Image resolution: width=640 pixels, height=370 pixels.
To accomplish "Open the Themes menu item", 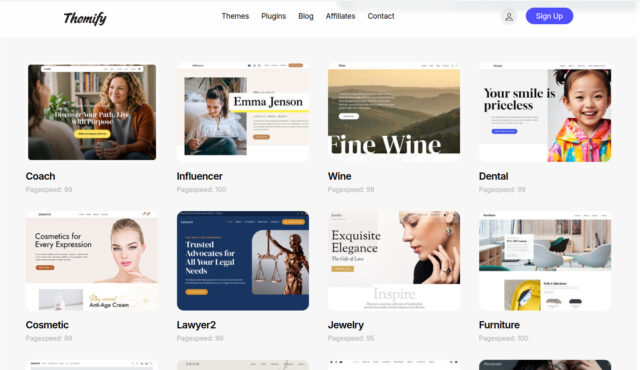I will (235, 16).
